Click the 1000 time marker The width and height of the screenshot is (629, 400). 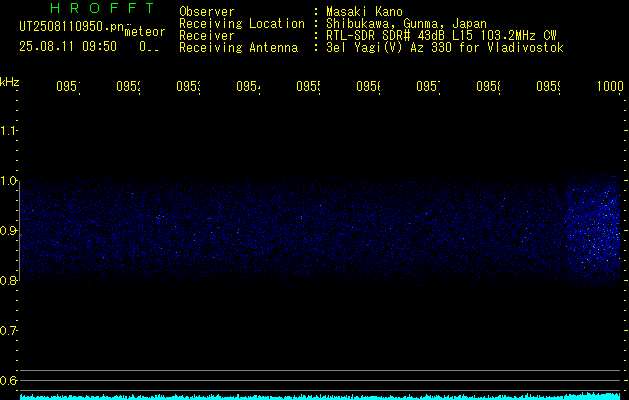[x=610, y=86]
